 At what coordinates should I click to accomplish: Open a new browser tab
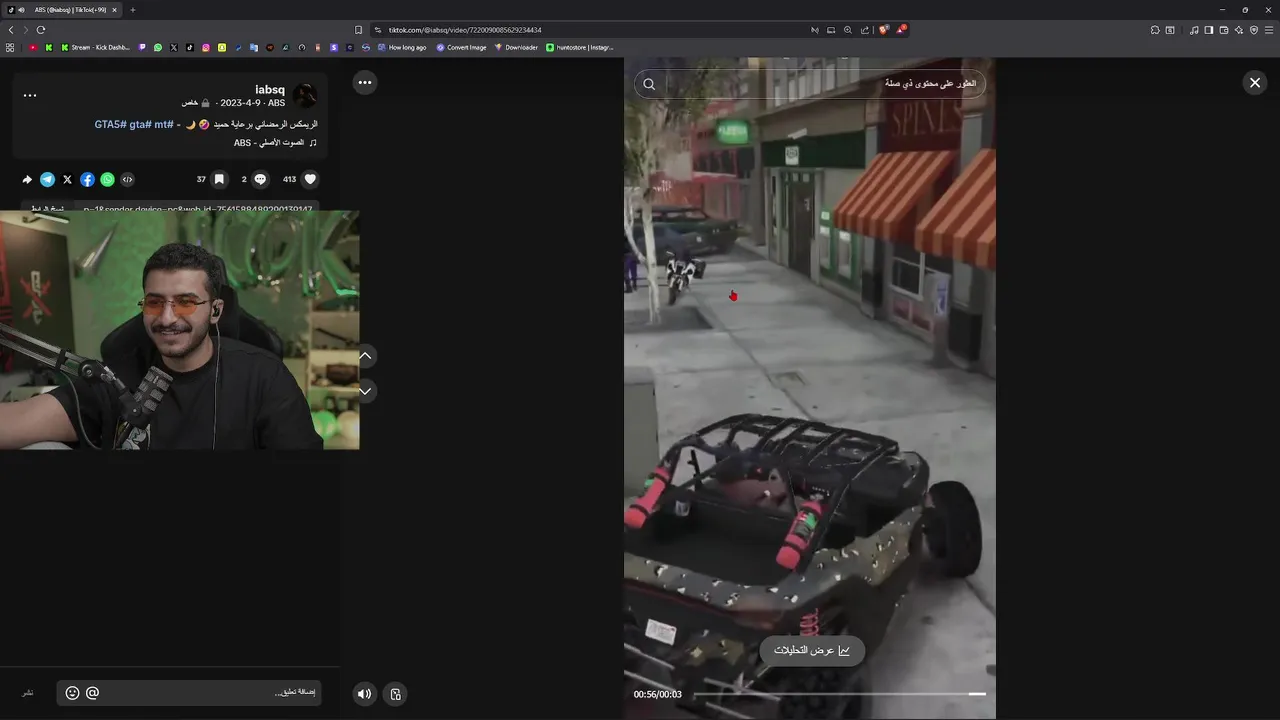click(132, 10)
